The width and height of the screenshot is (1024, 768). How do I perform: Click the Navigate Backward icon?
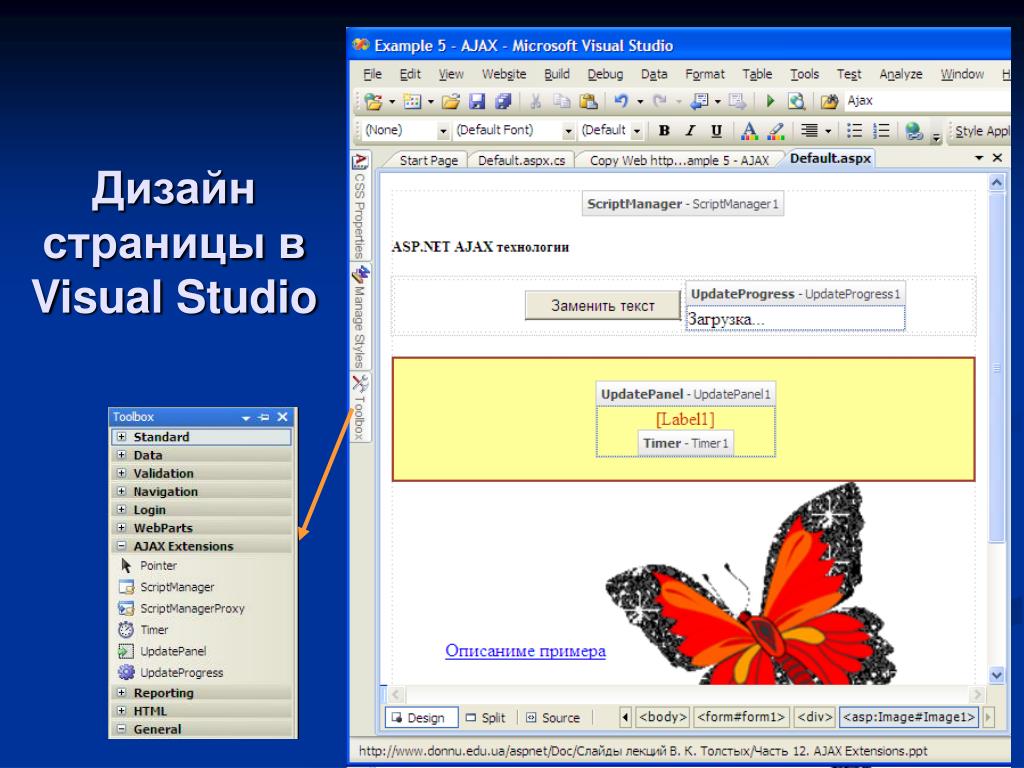[699, 101]
